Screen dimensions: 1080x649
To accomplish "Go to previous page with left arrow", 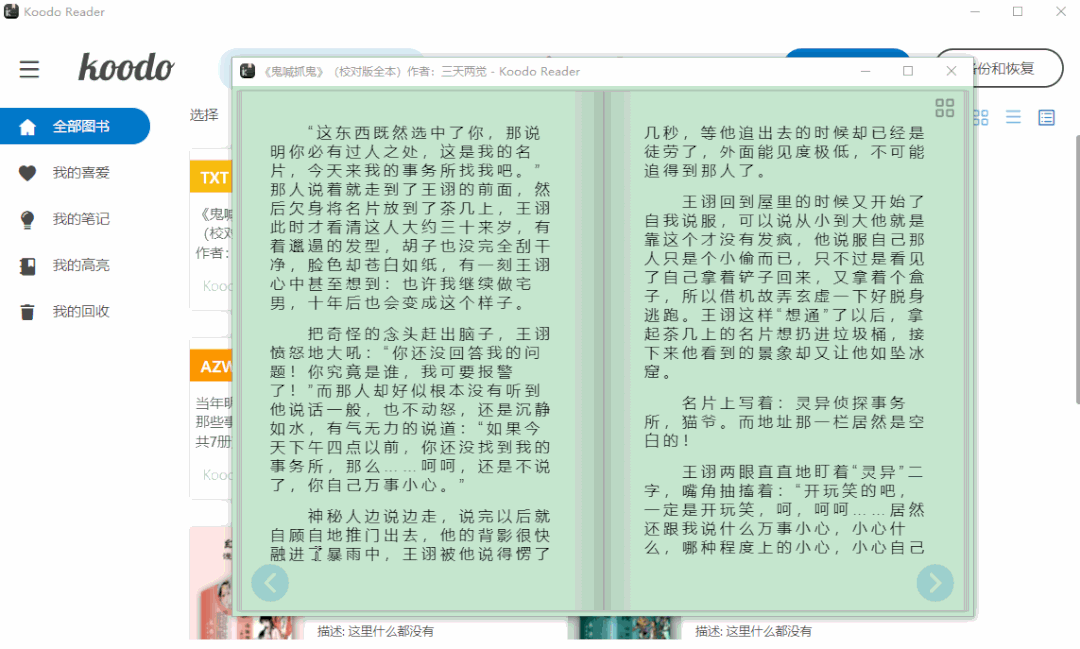I will coord(270,582).
